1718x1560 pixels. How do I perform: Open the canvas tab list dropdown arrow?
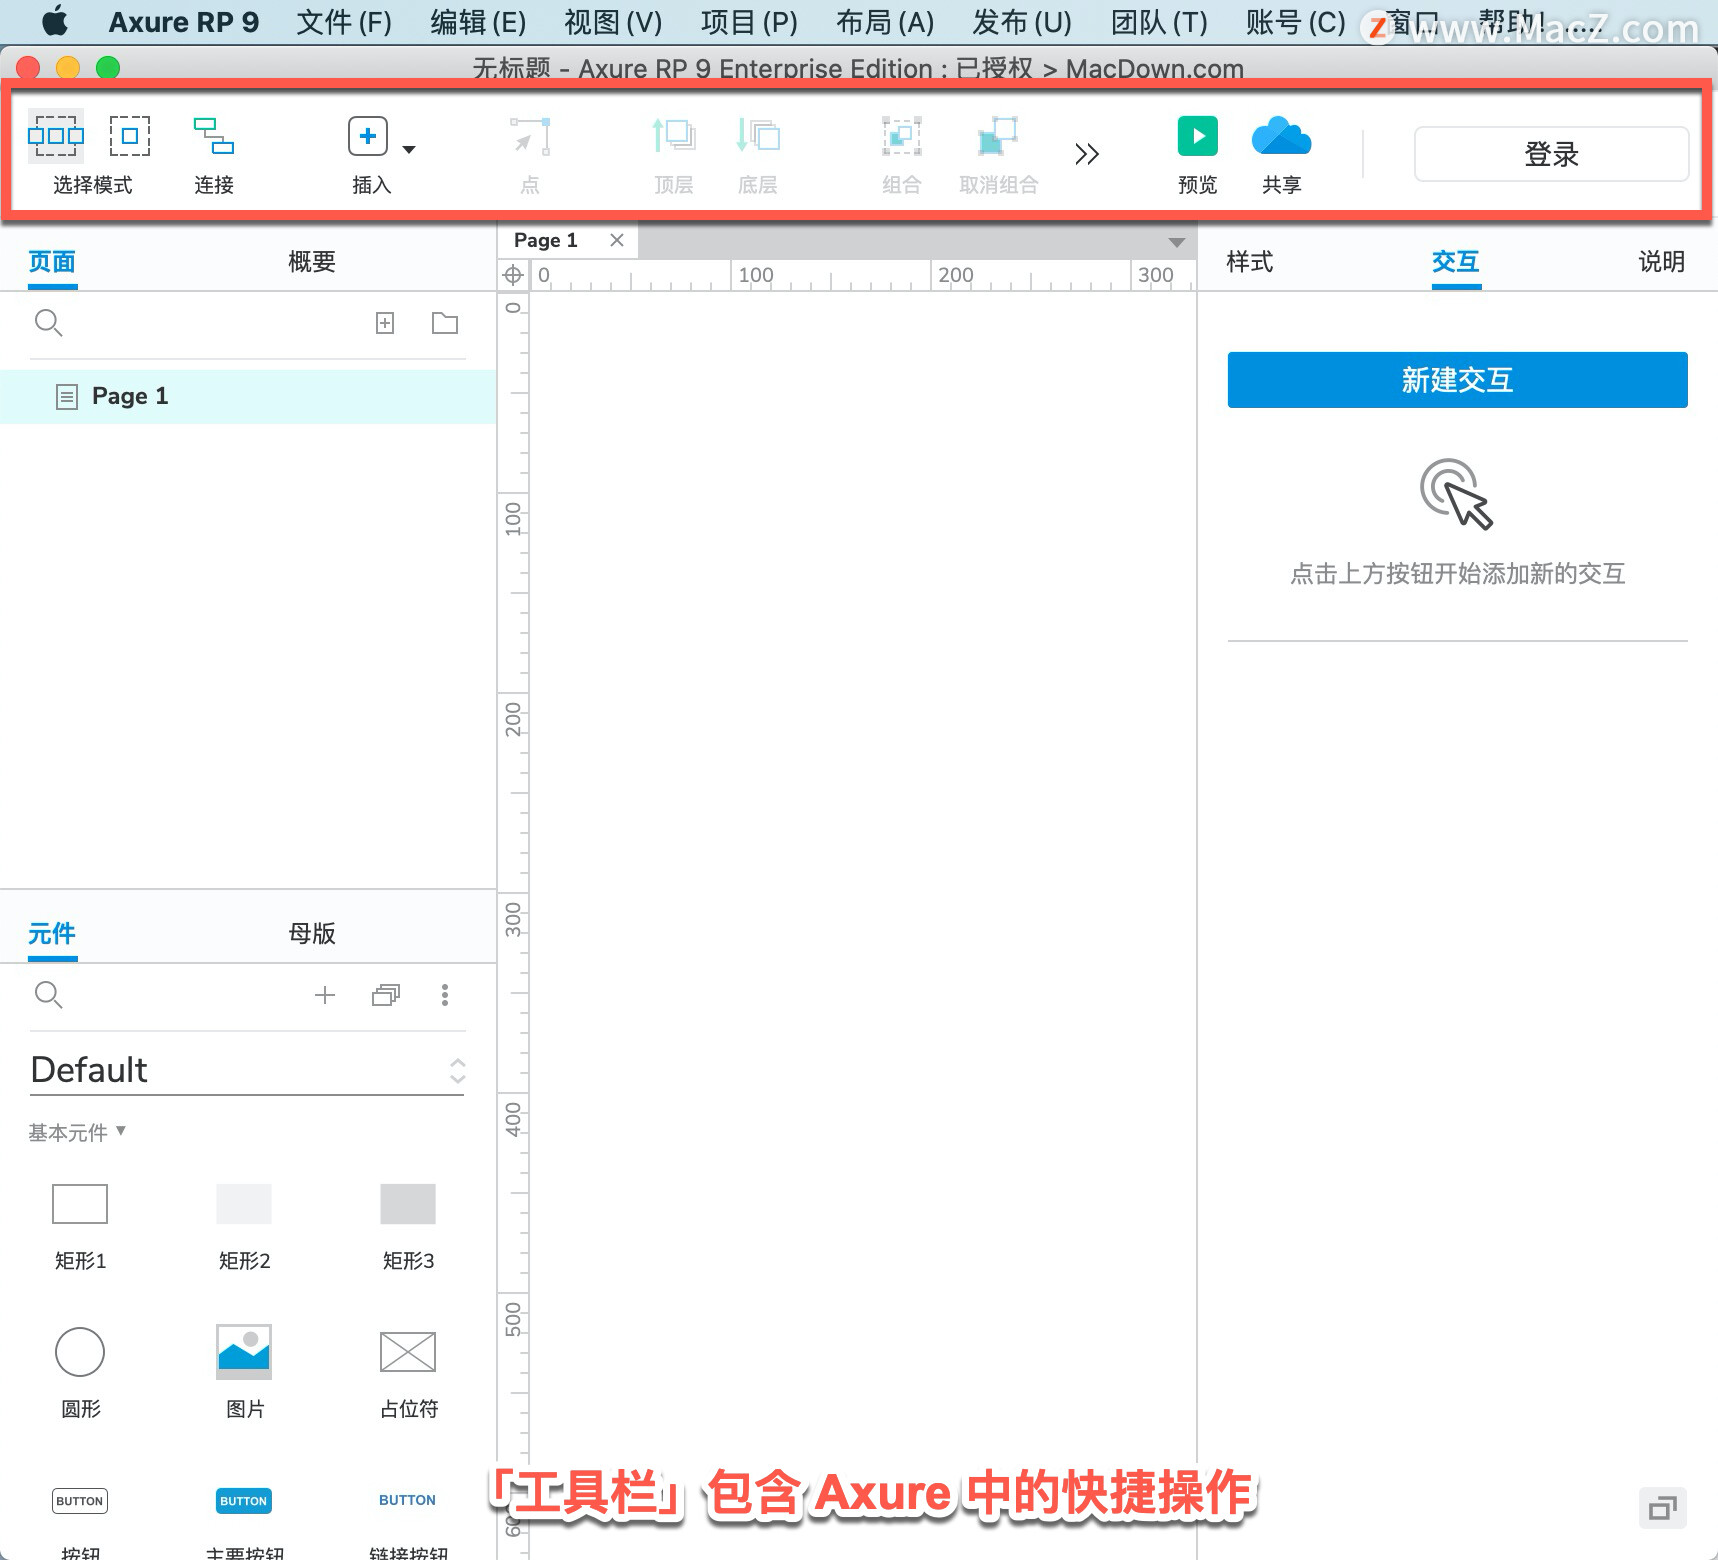click(1177, 242)
